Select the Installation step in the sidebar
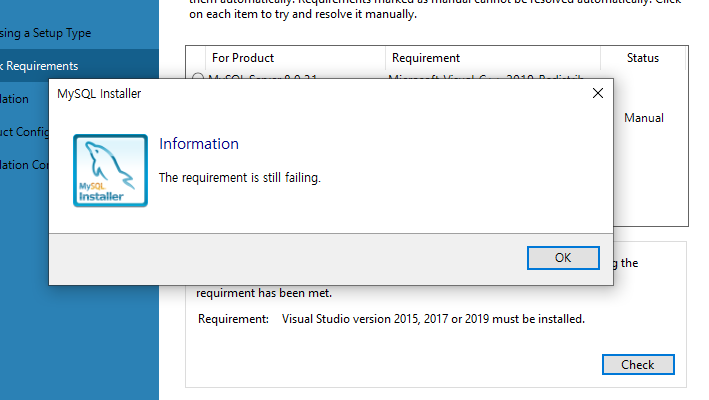The height and width of the screenshot is (400, 709). pyautogui.click(x=14, y=99)
